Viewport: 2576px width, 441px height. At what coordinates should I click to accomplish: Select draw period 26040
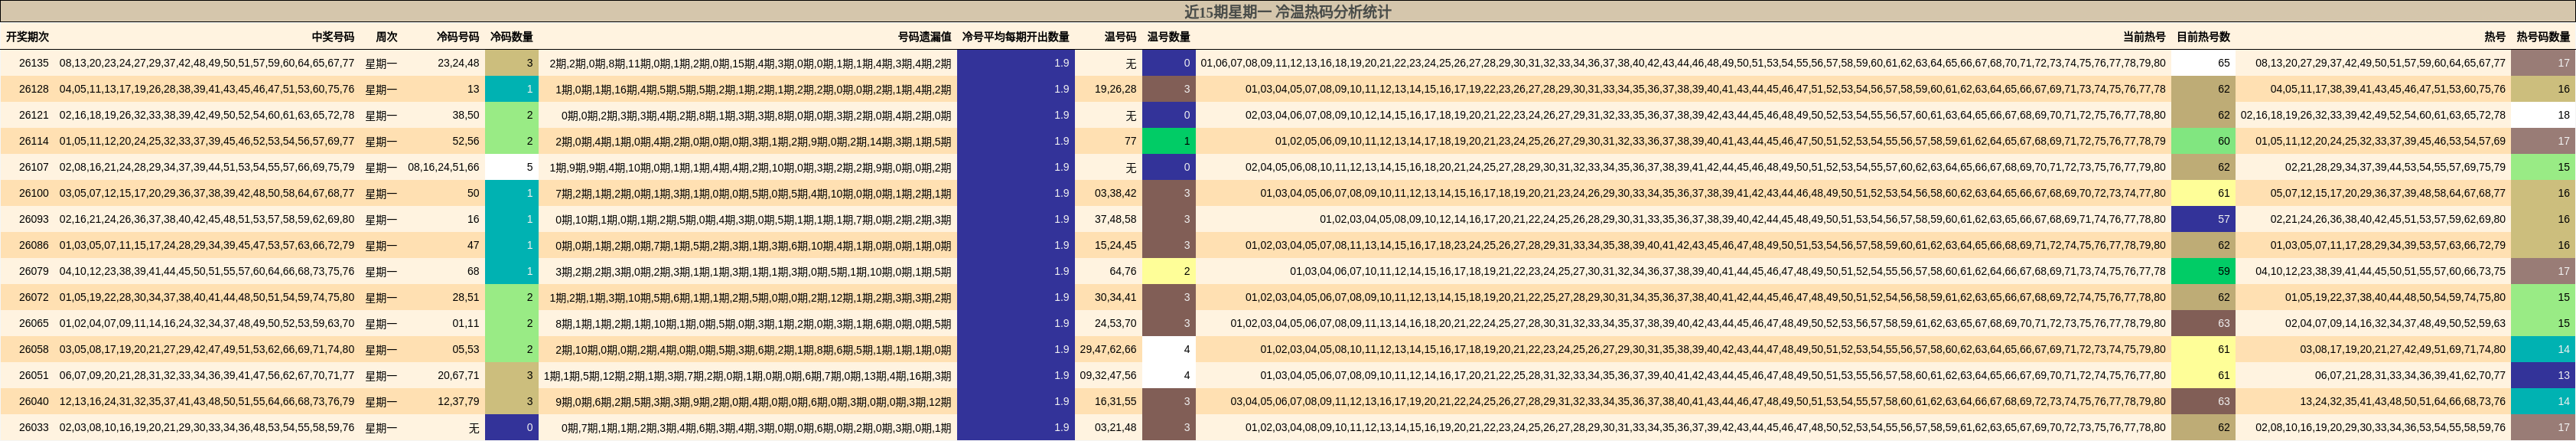coord(34,401)
